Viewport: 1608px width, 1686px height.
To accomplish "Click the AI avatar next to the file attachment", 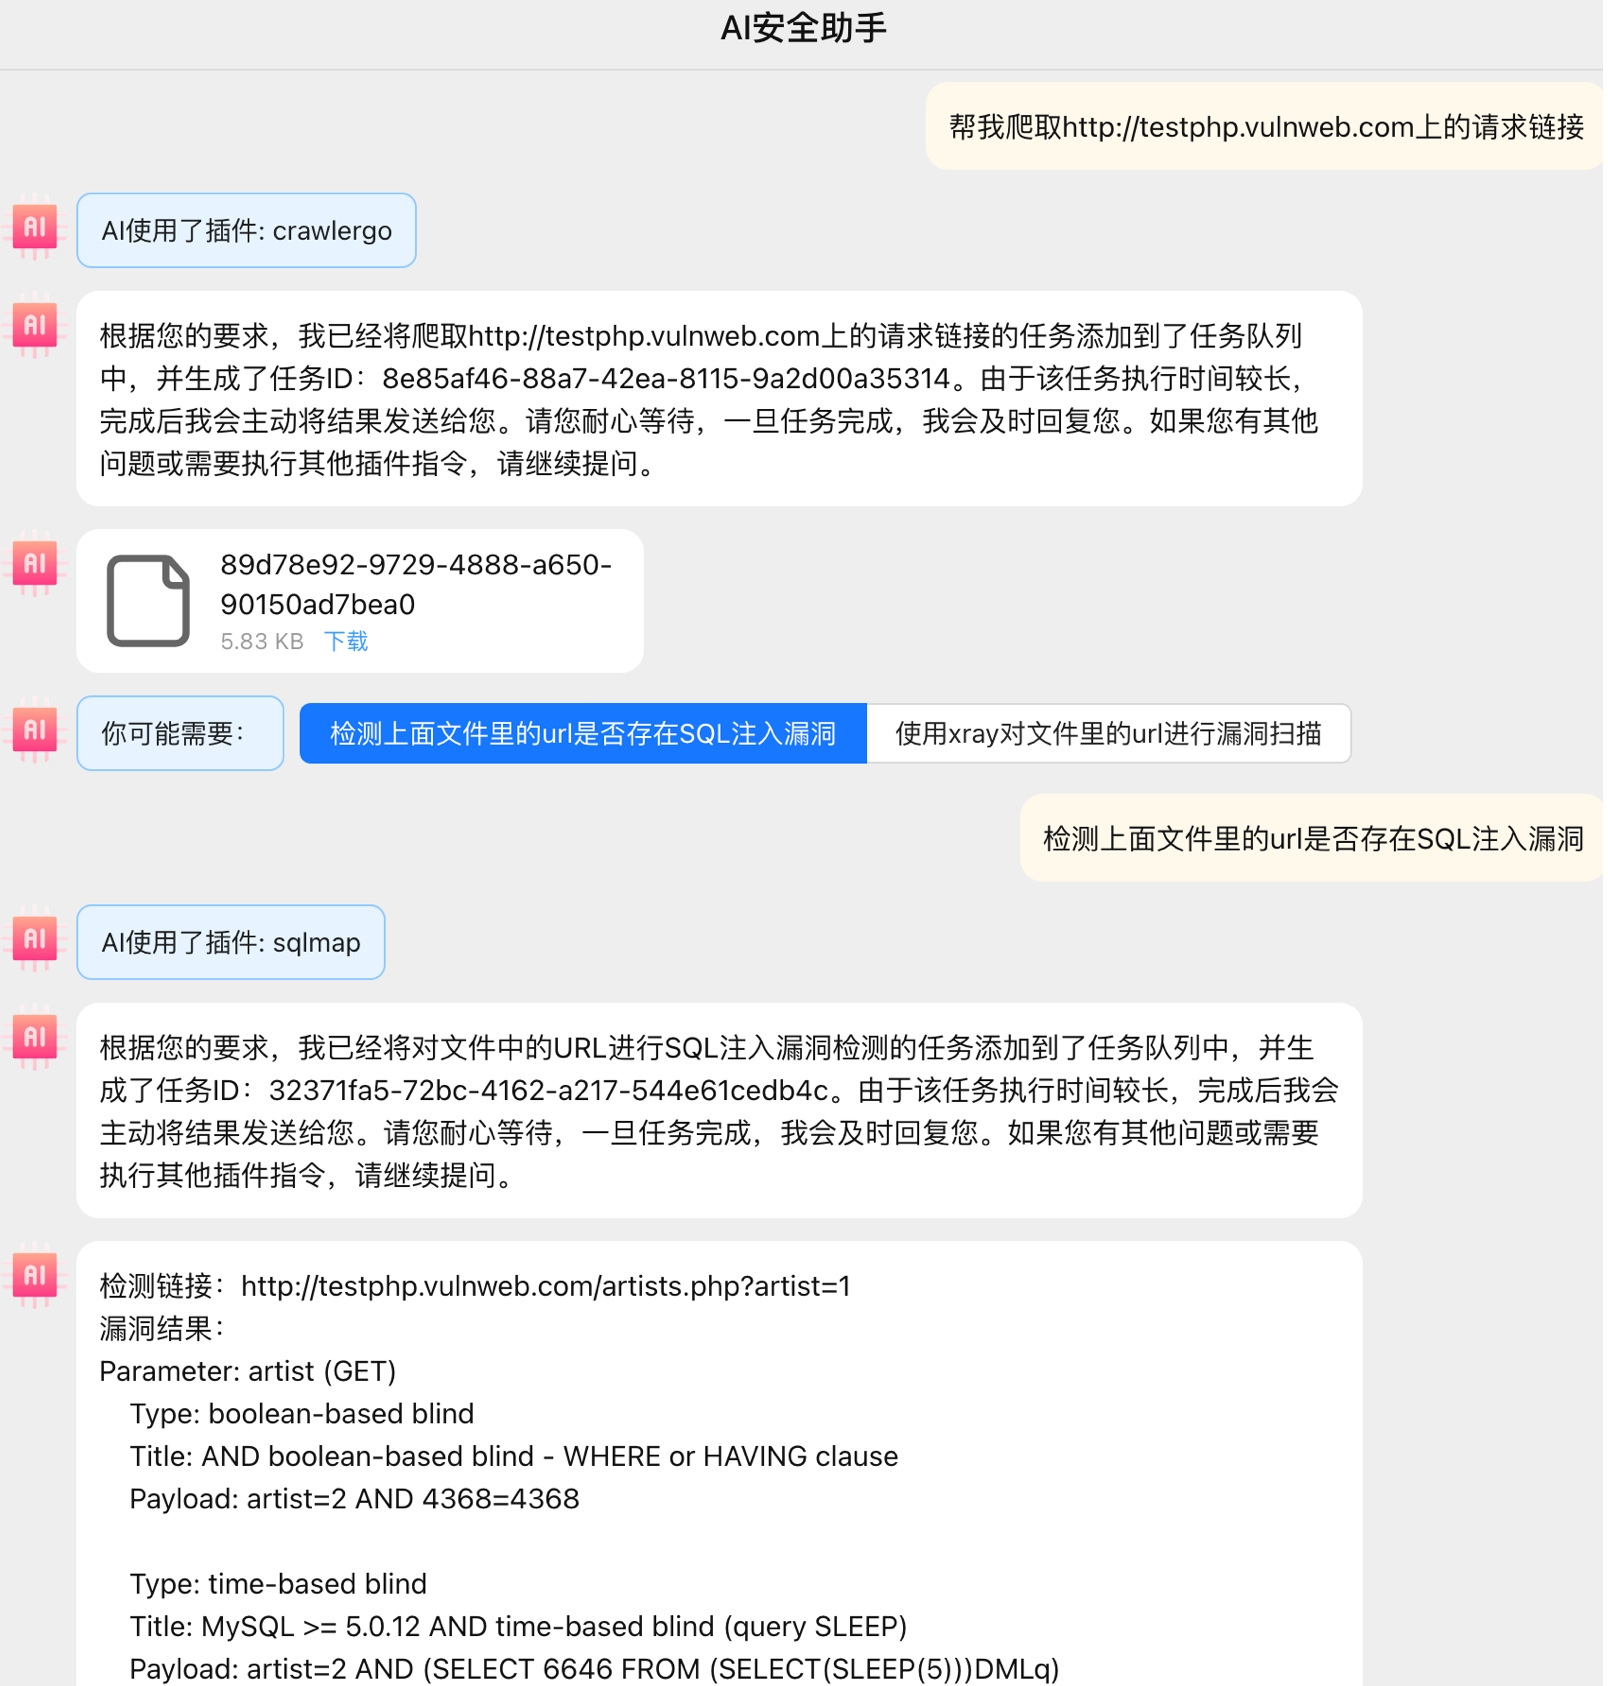I will click(x=35, y=563).
